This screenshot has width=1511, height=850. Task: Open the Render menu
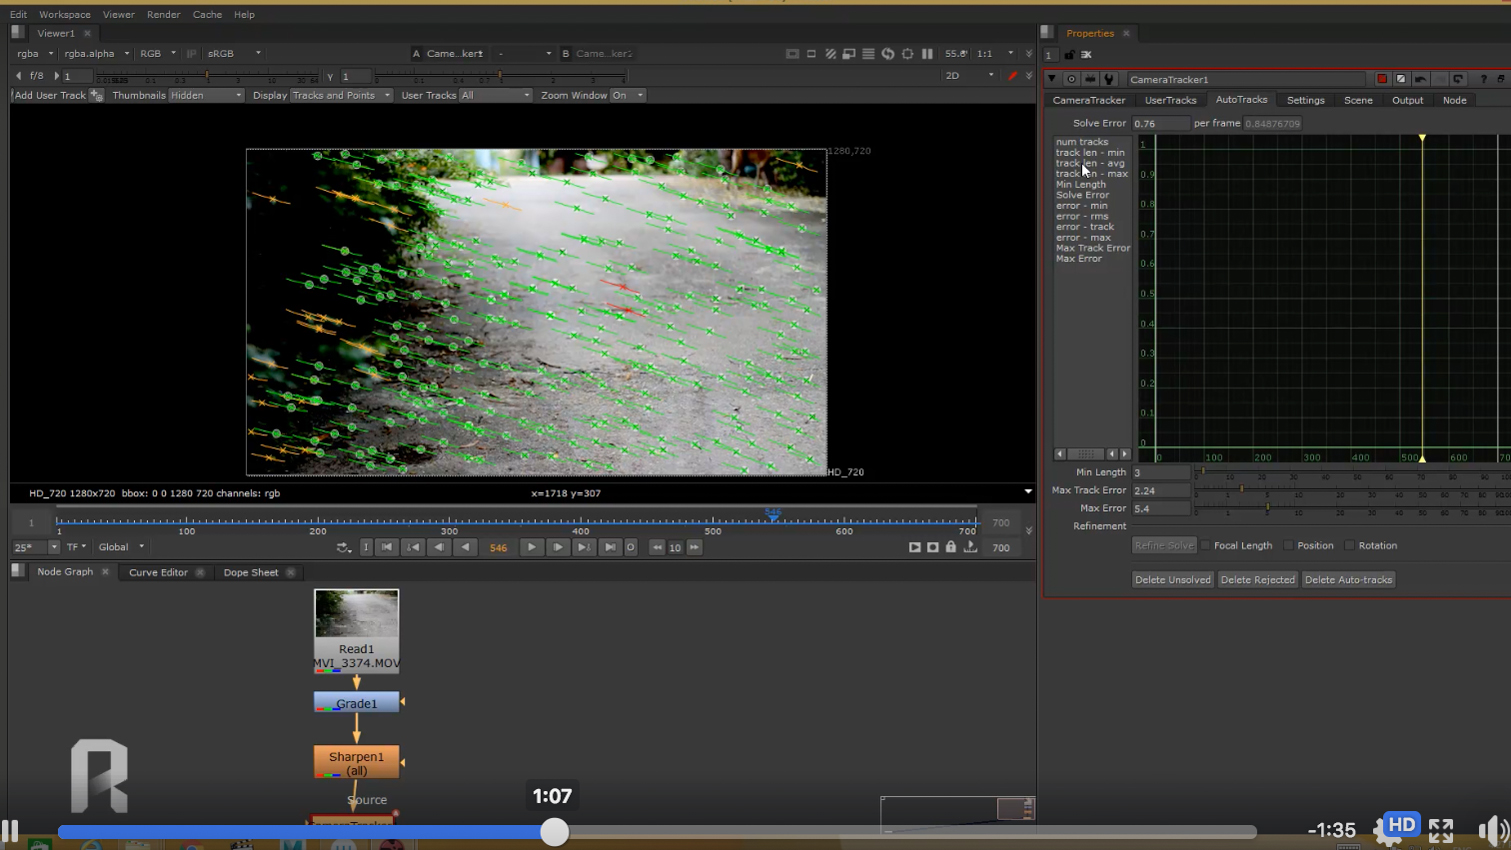coord(163,15)
